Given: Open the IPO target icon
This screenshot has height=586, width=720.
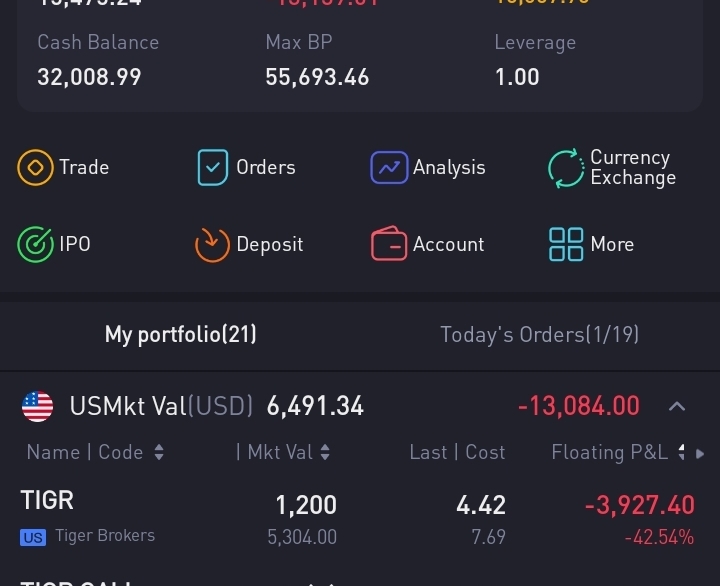Looking at the screenshot, I should 36,244.
